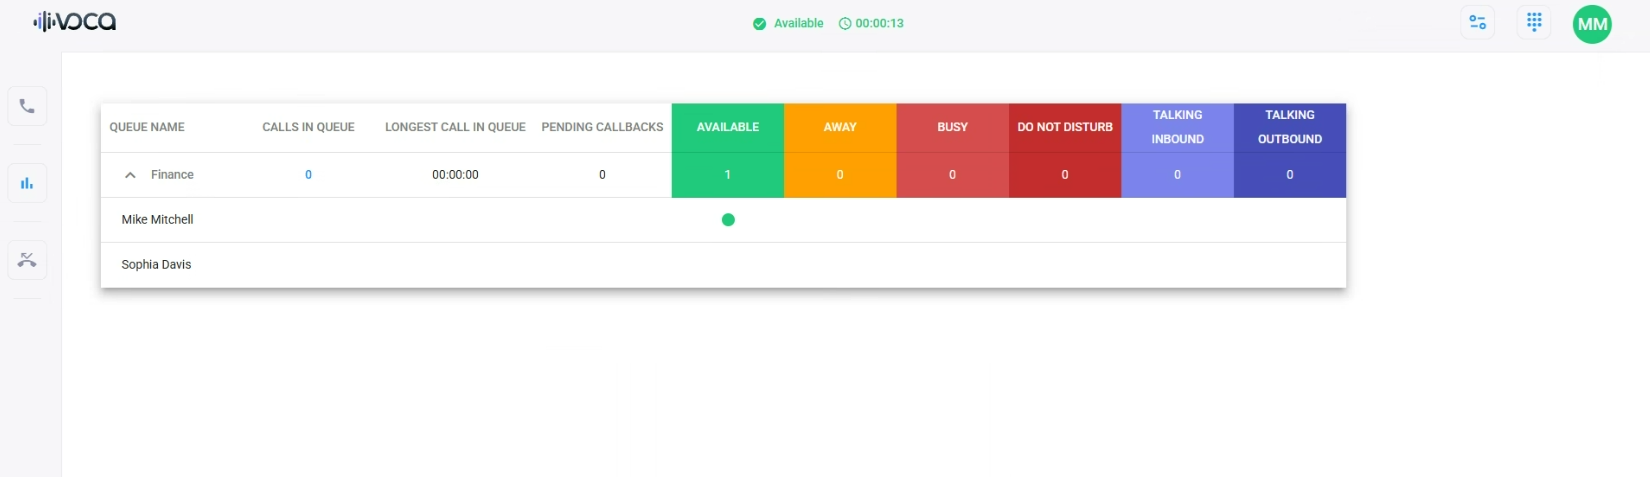Image resolution: width=1650 pixels, height=477 pixels.
Task: Click the green Available status checkmark
Action: (x=759, y=24)
